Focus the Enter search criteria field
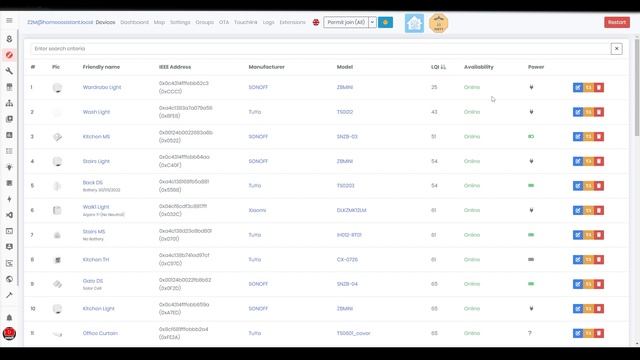The width and height of the screenshot is (640, 360). click(x=320, y=49)
